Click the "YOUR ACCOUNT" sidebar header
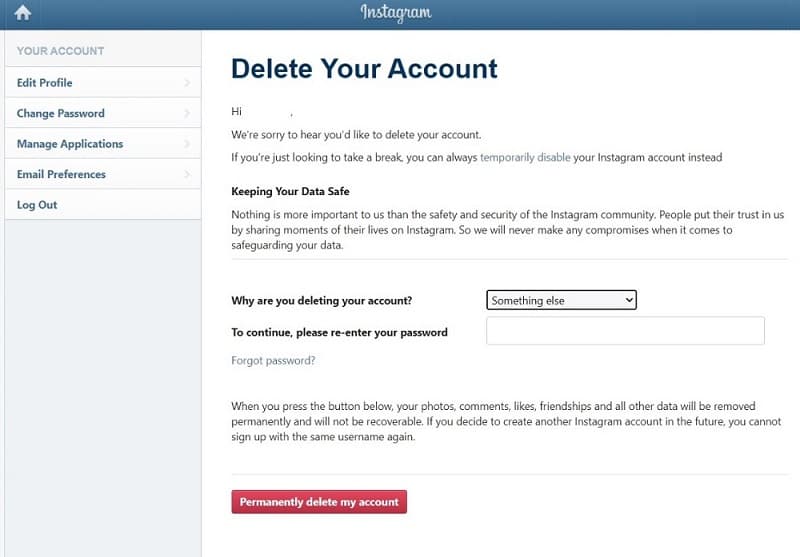 coord(60,51)
